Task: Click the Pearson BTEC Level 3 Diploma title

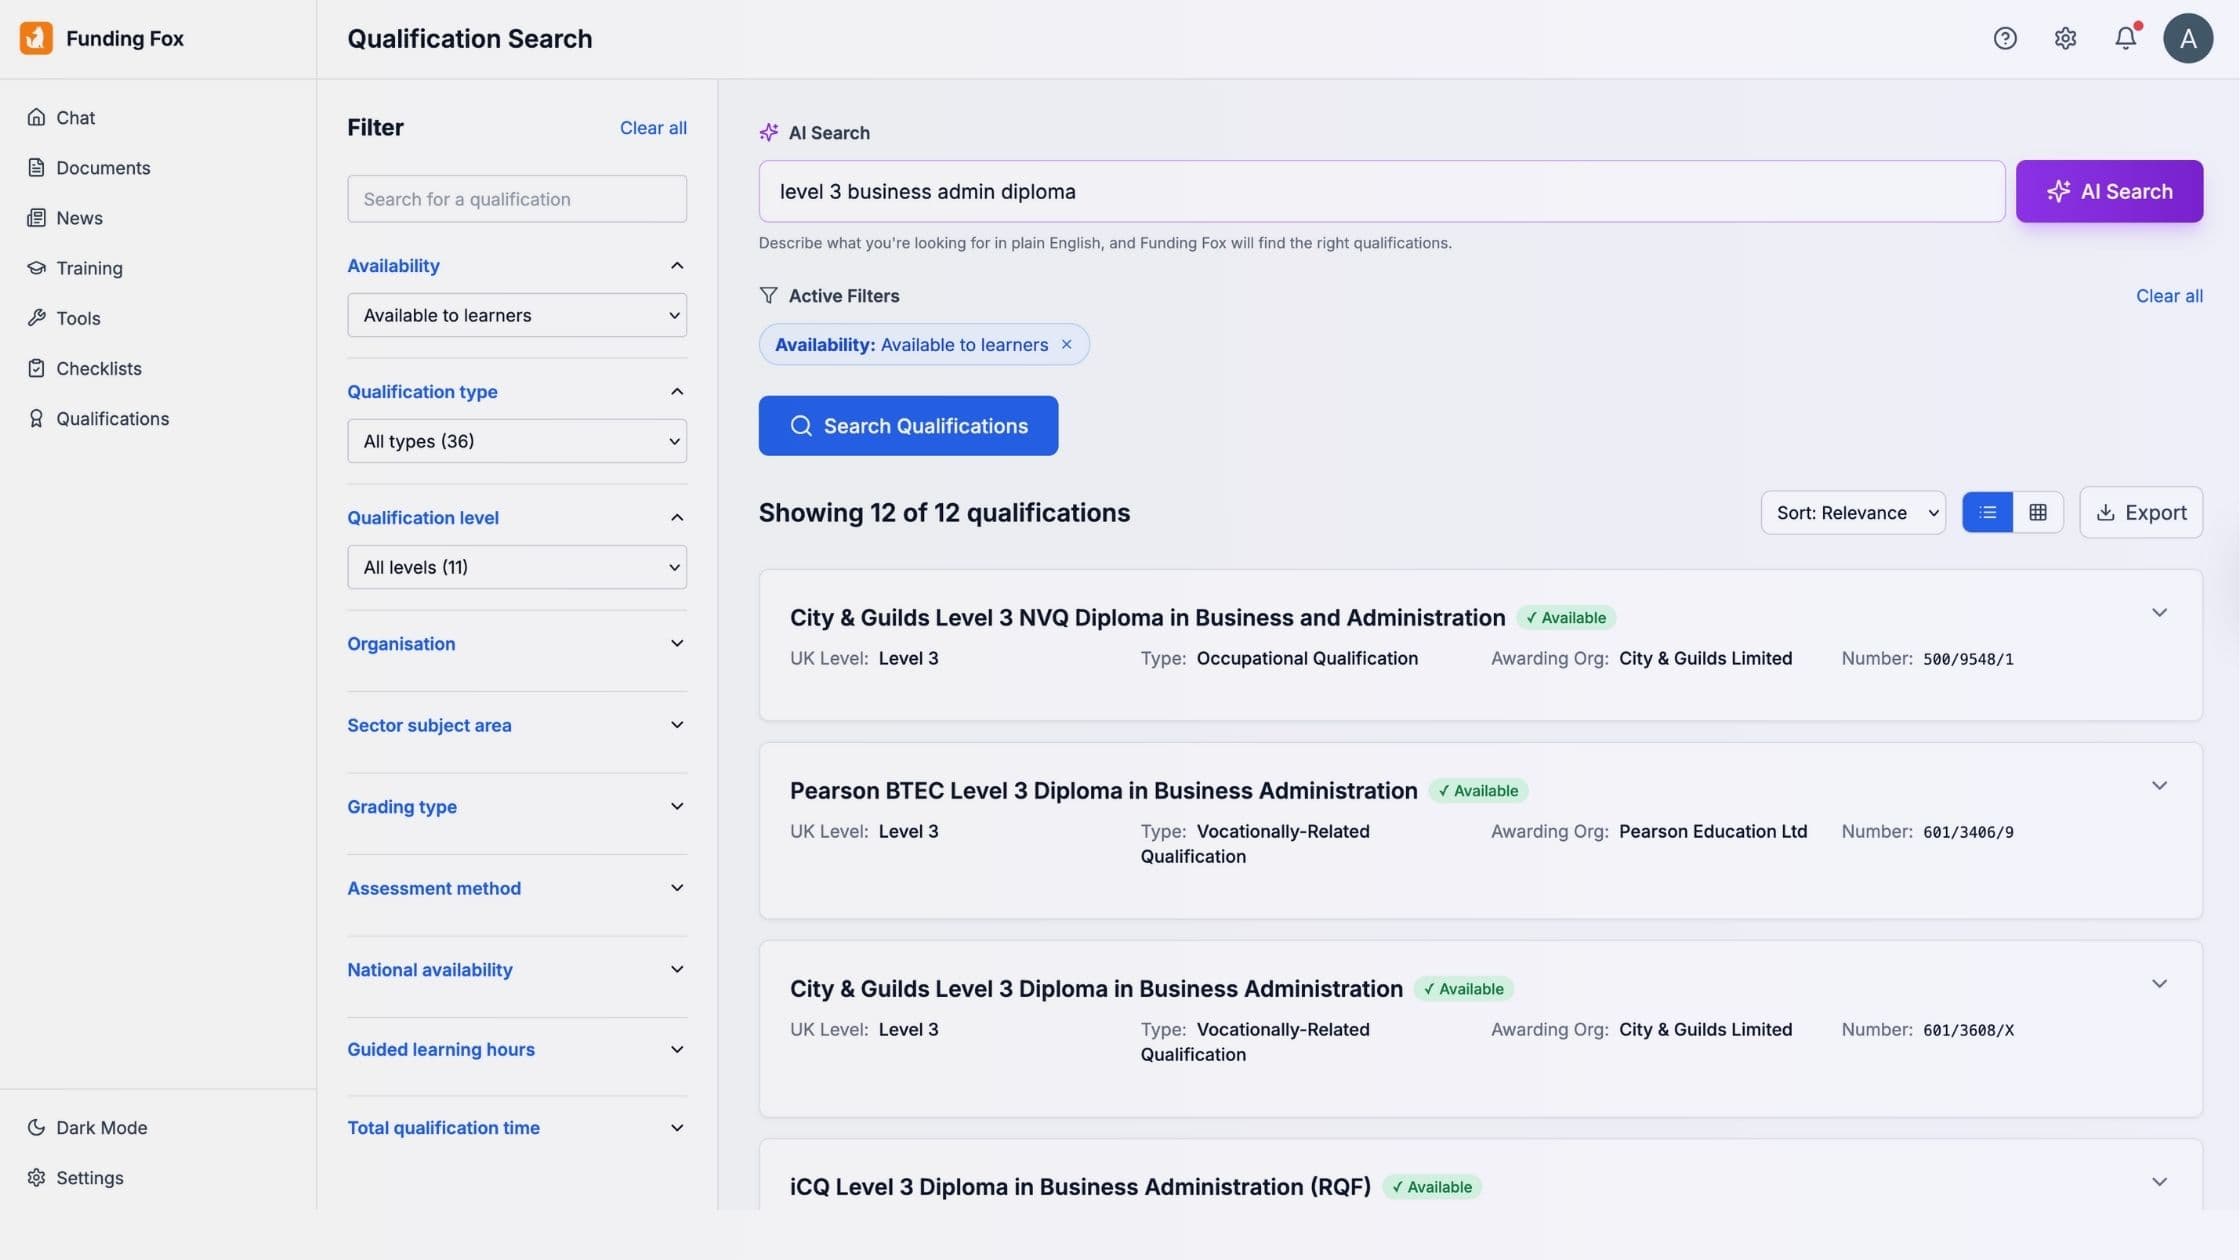Action: click(1104, 790)
